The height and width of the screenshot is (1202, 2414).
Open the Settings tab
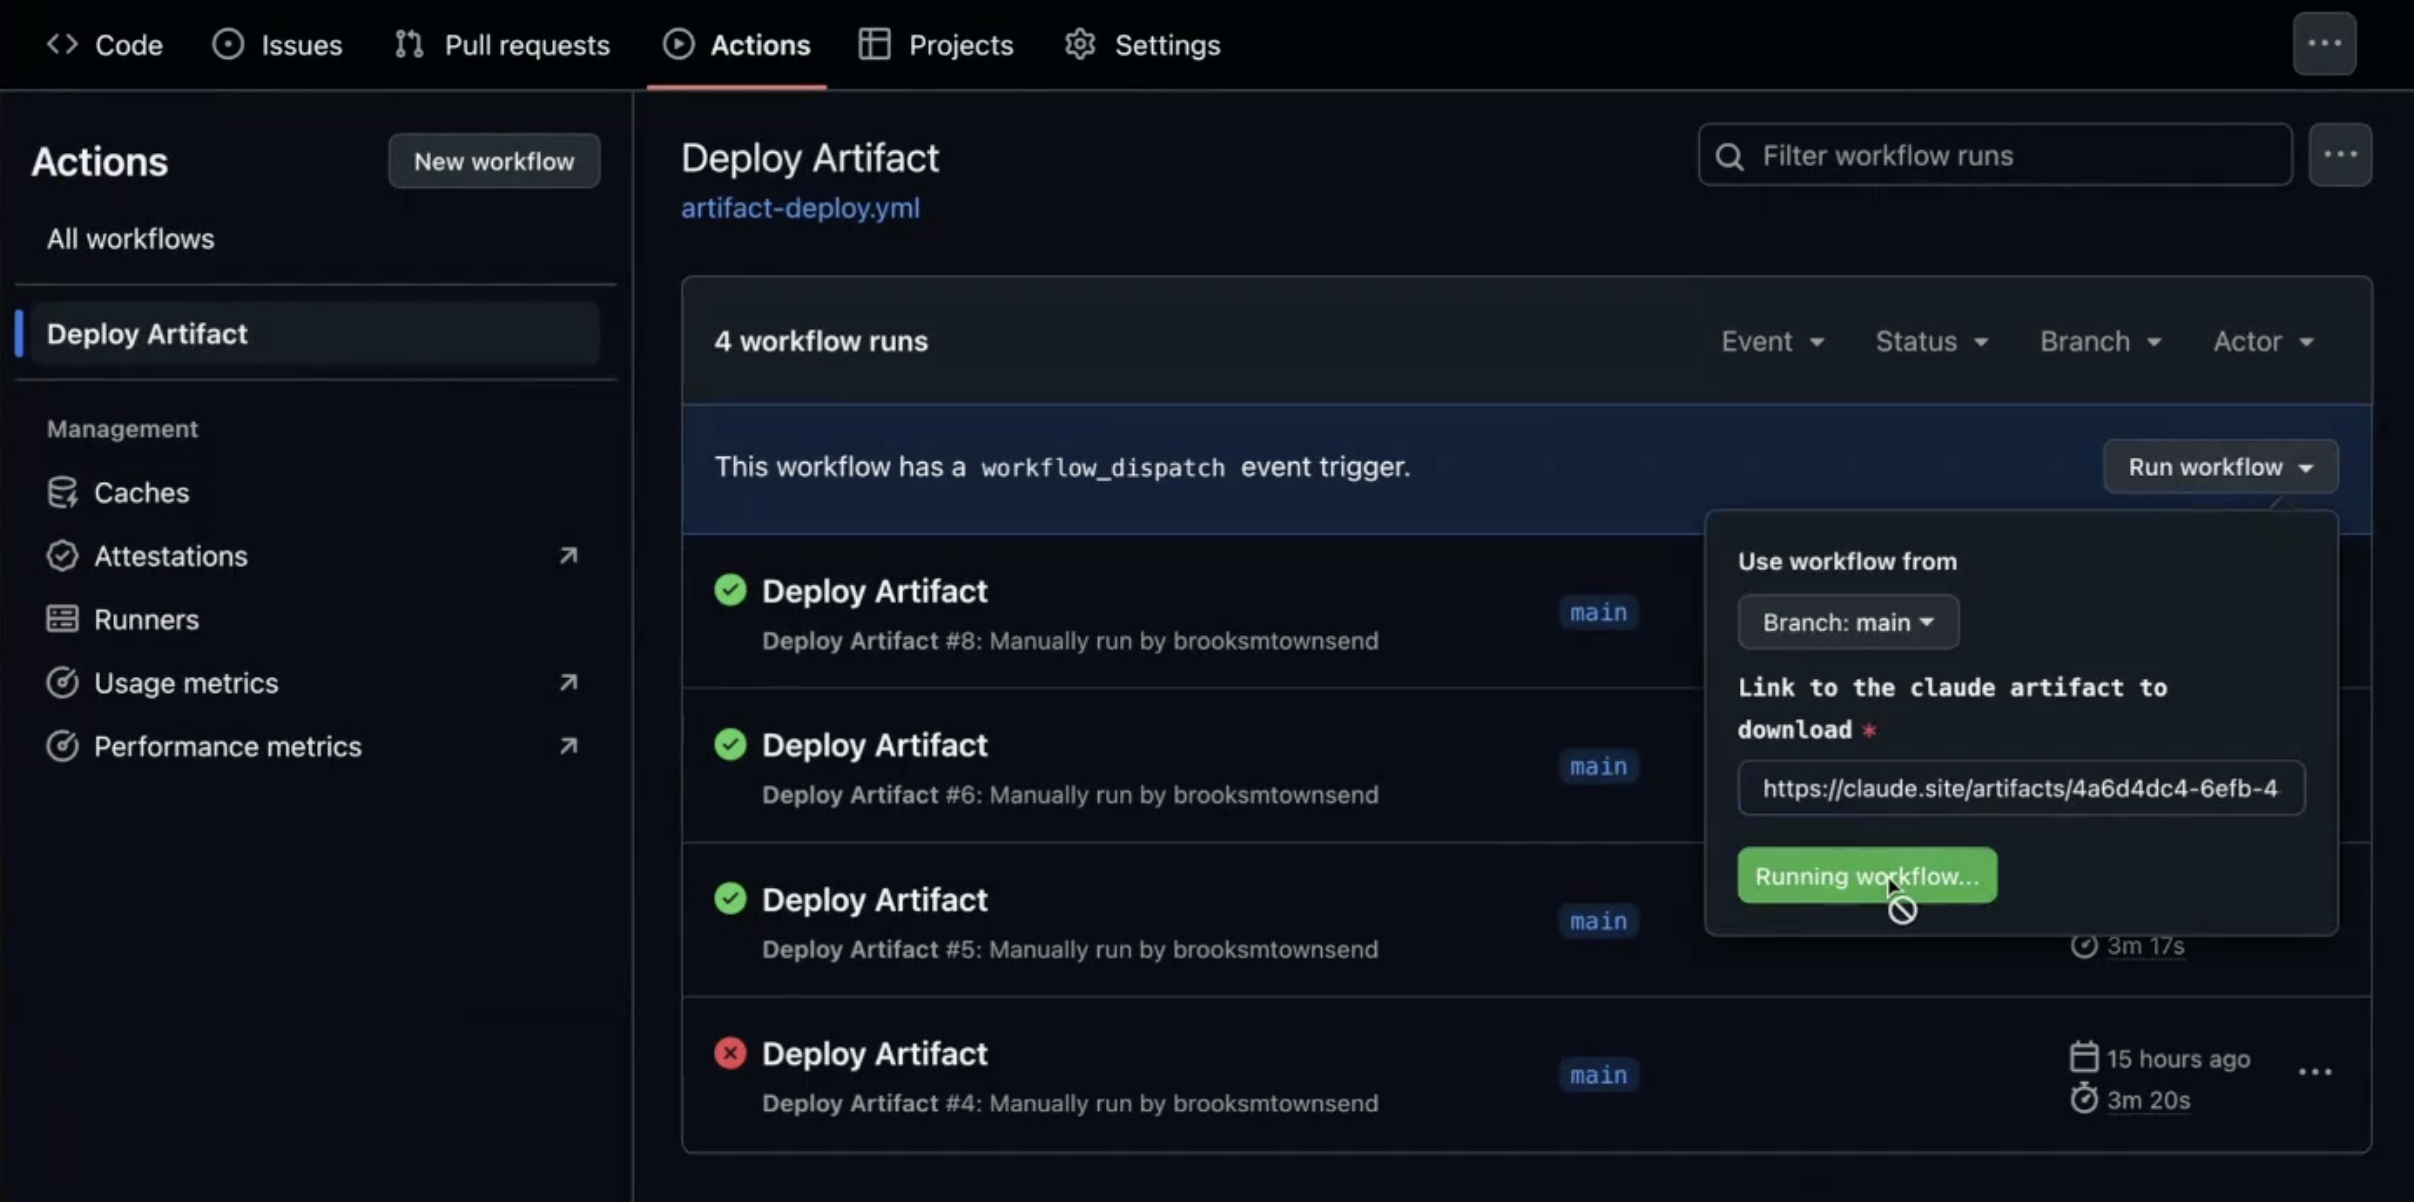coord(1143,45)
